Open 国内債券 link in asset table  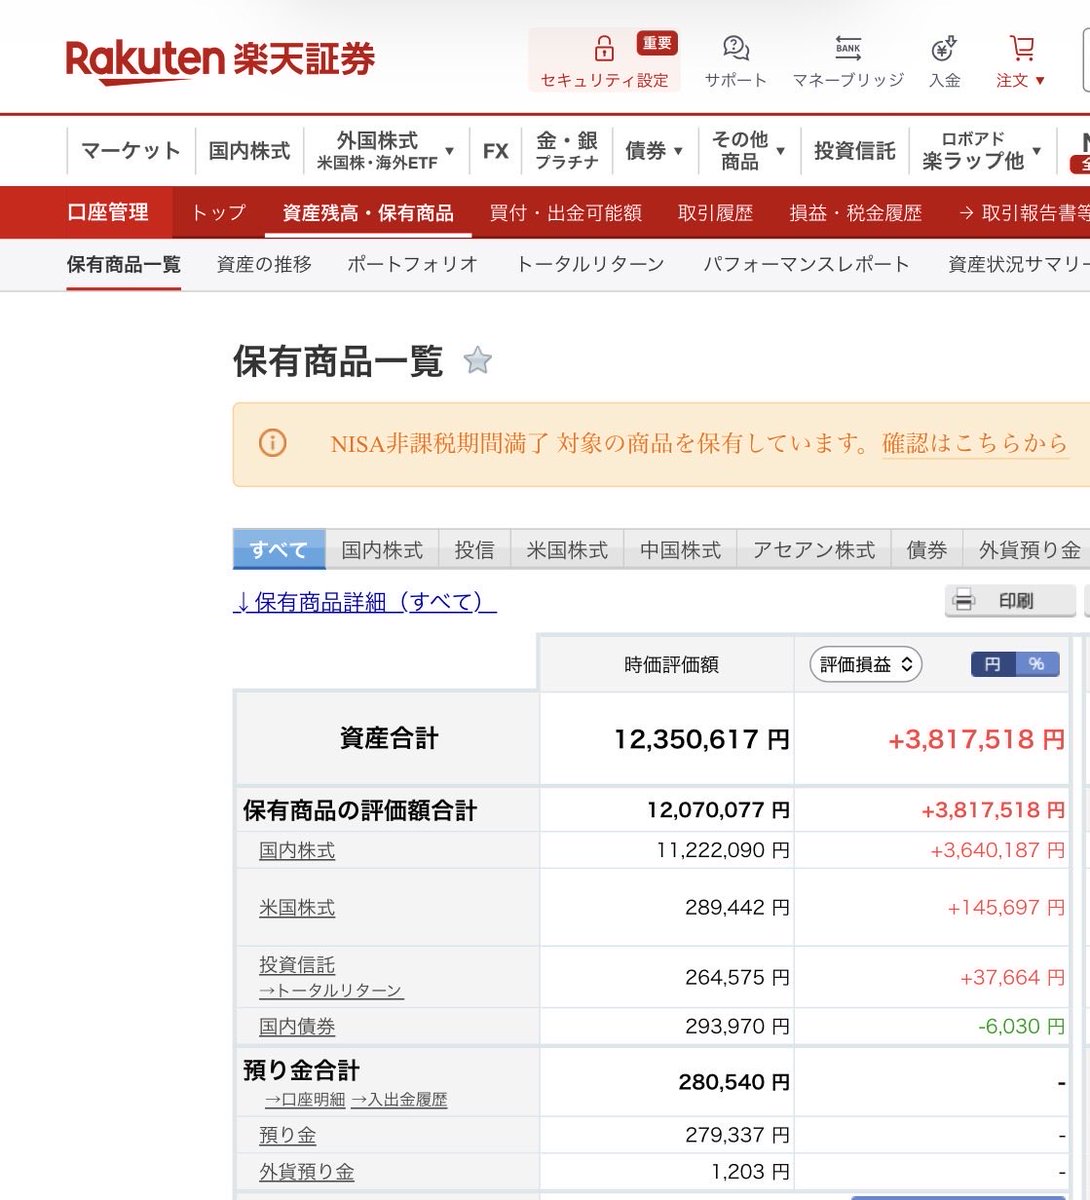pyautogui.click(x=297, y=1026)
